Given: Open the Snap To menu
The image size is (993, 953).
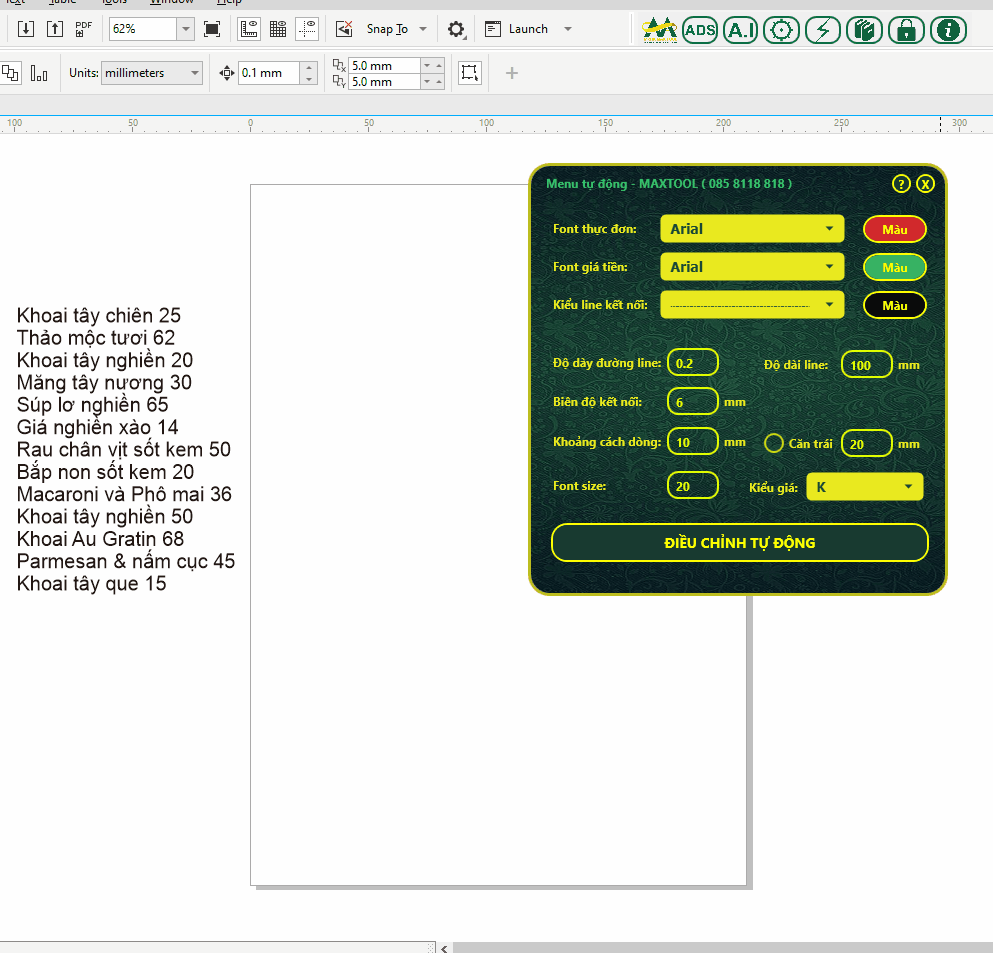Looking at the screenshot, I should tap(397, 29).
